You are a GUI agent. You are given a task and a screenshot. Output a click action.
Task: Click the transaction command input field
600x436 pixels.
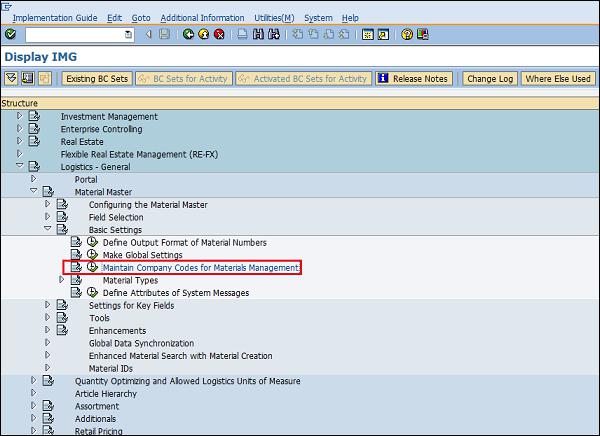click(x=73, y=34)
